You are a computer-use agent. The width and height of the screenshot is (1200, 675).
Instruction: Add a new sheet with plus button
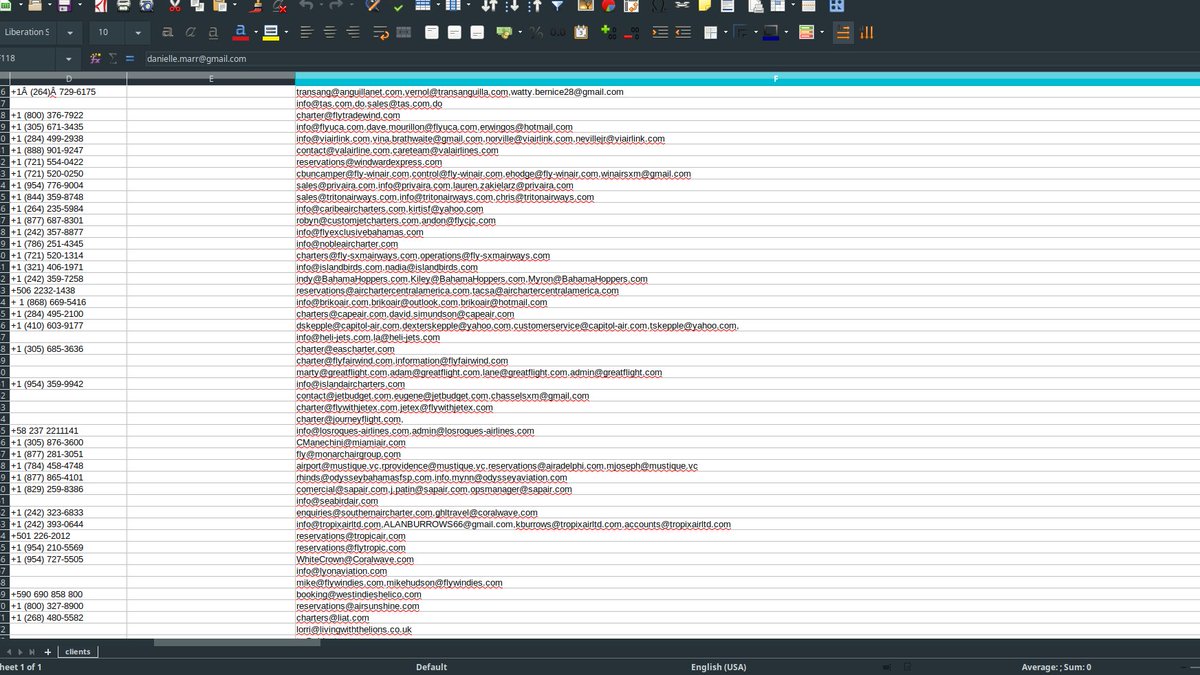47,652
